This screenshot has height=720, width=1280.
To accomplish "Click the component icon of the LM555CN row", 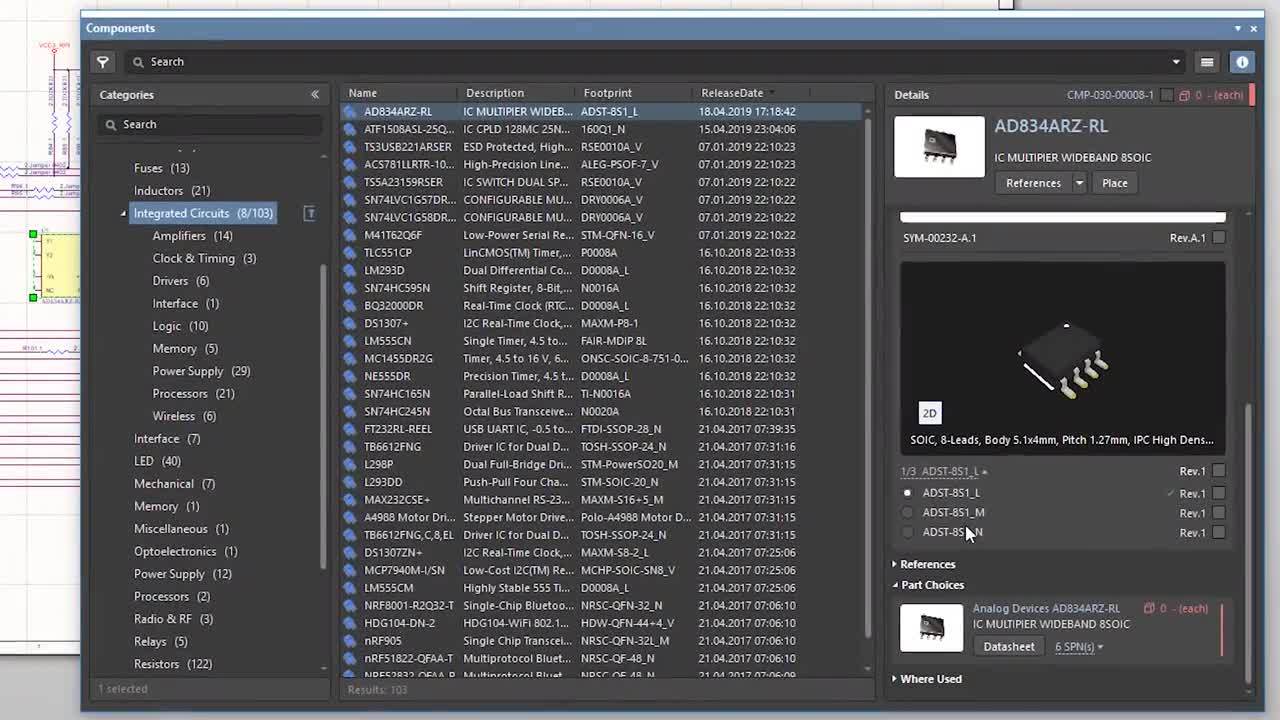I will point(350,341).
